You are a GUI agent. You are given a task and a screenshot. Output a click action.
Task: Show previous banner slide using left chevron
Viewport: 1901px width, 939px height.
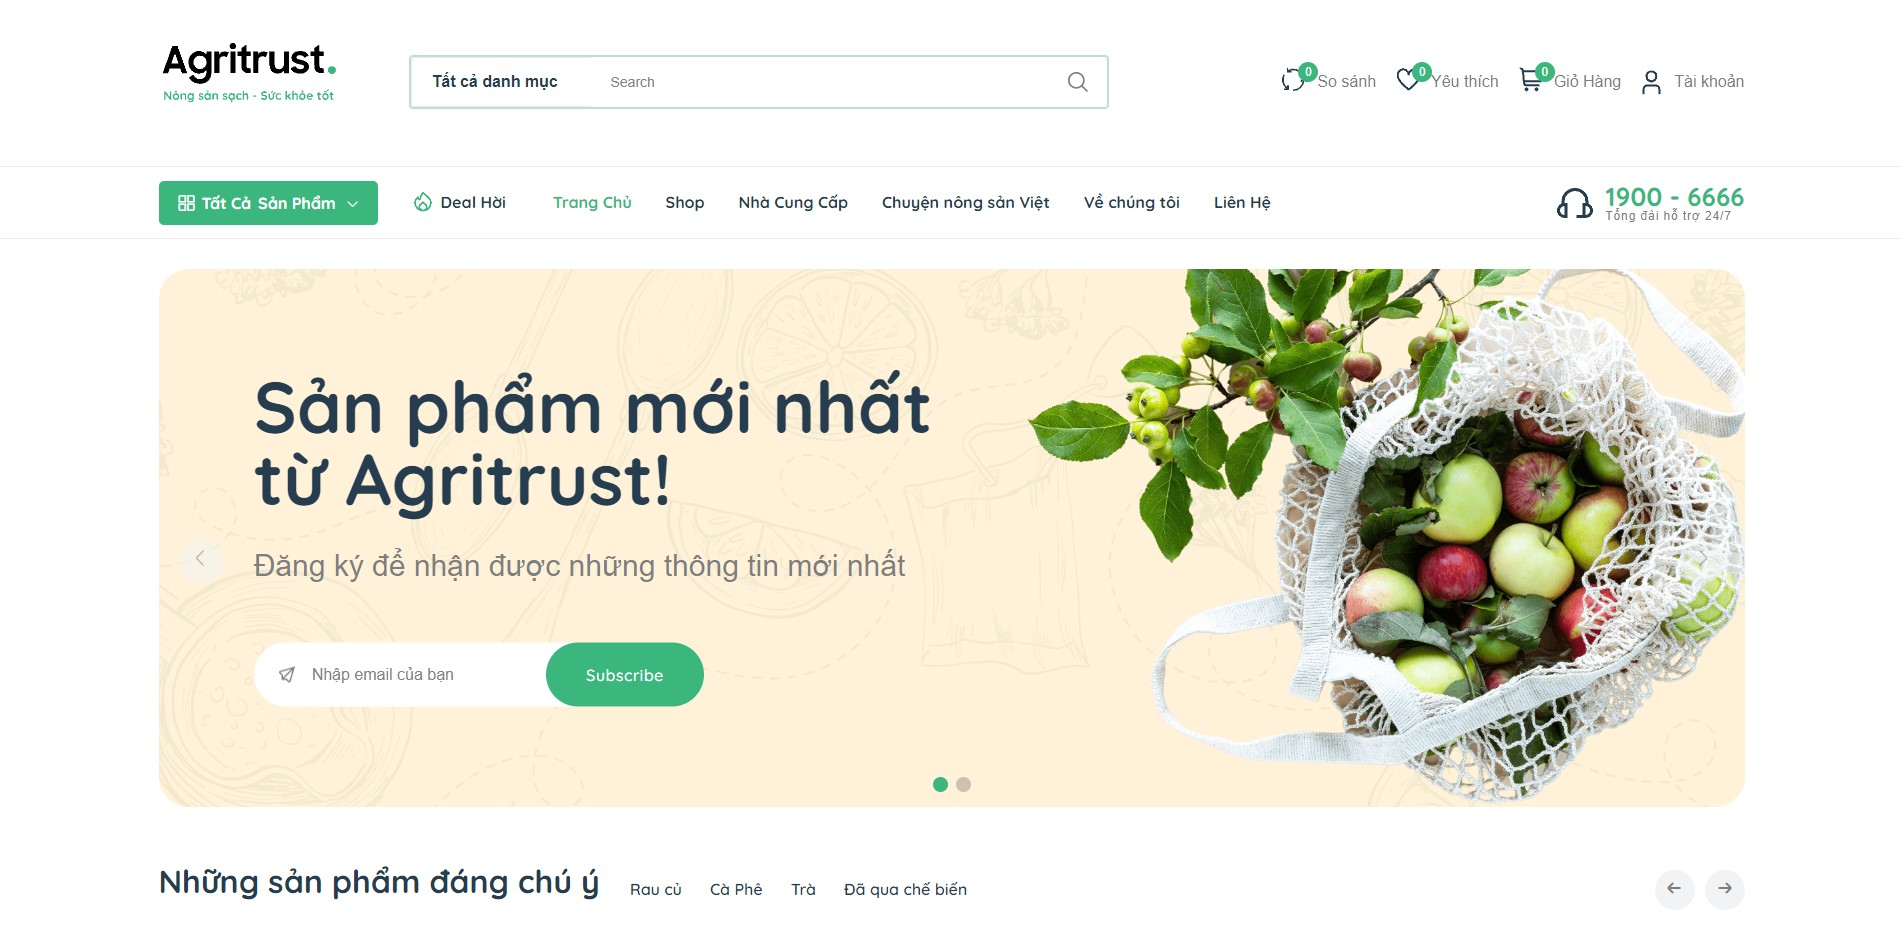(x=200, y=559)
